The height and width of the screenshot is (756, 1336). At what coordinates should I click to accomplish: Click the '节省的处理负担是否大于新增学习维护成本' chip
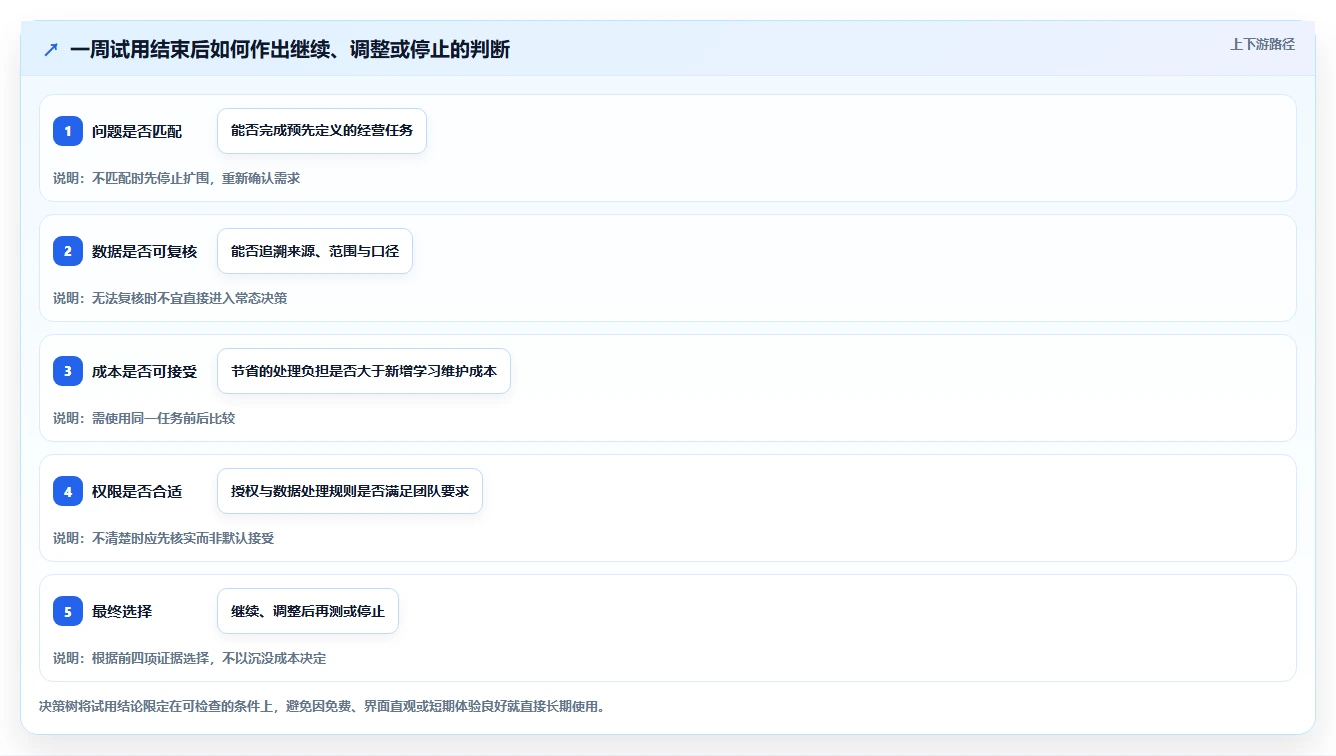click(364, 371)
